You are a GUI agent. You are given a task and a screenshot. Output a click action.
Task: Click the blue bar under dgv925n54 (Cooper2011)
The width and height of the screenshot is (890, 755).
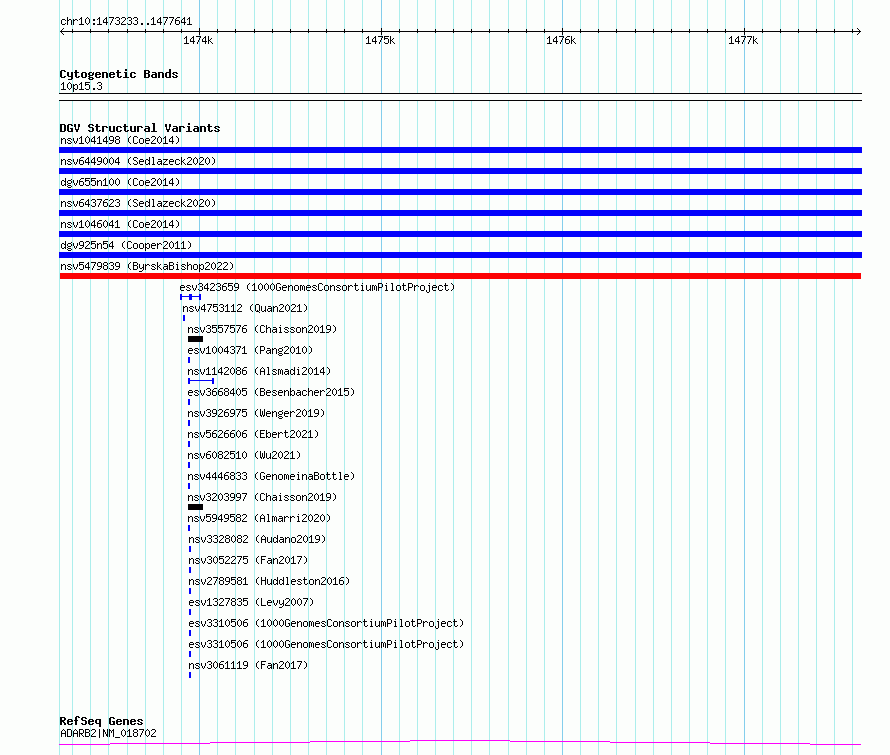point(460,255)
